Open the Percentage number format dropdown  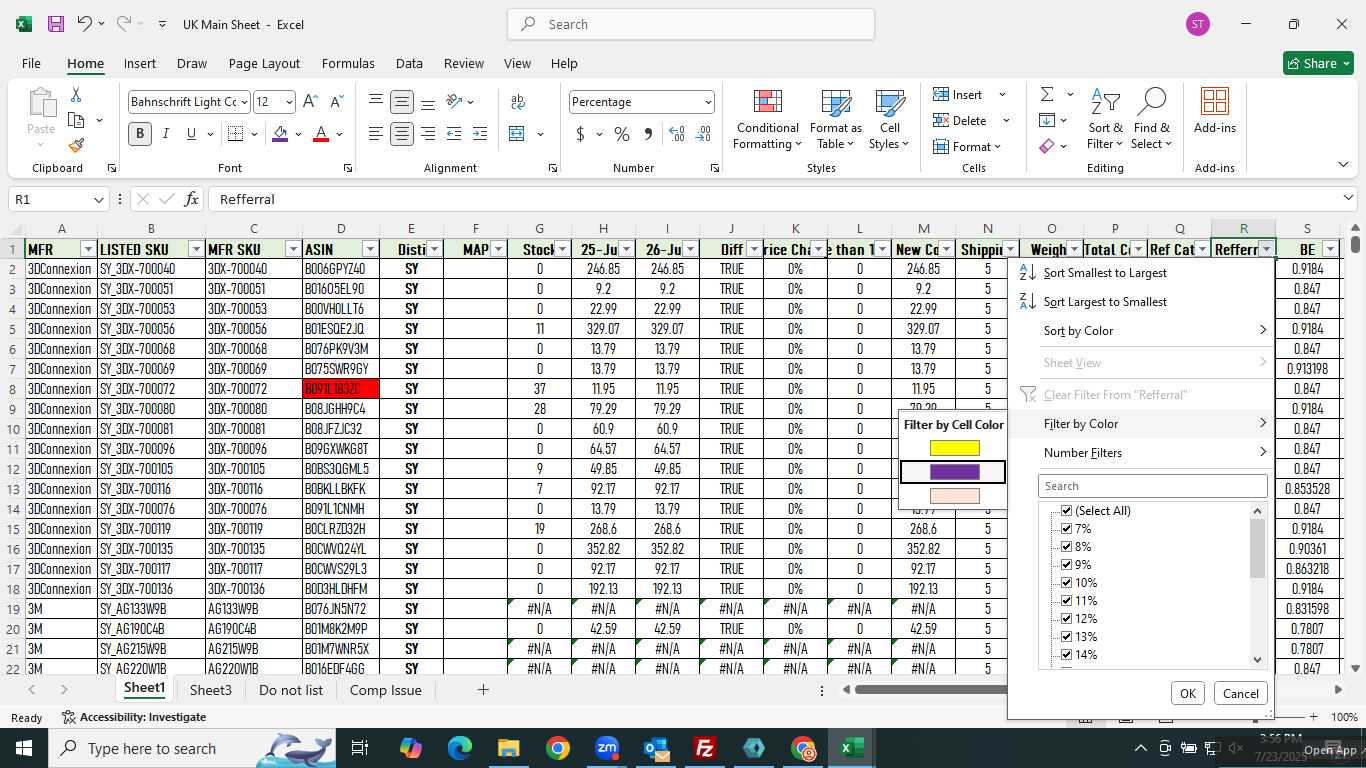click(708, 102)
